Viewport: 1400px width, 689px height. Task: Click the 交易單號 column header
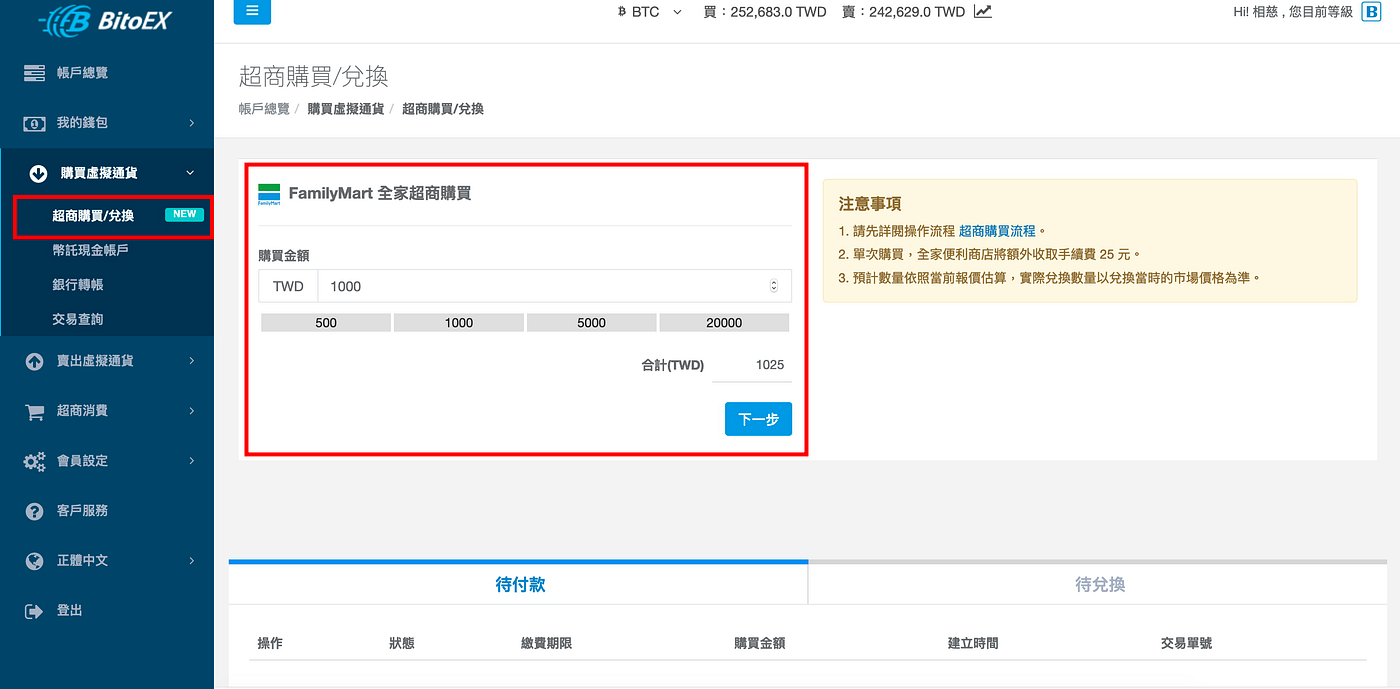tap(1186, 643)
